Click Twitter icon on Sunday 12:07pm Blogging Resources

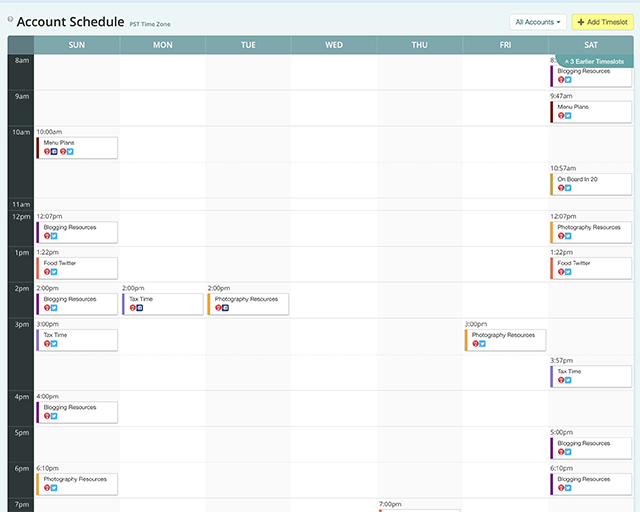pos(54,236)
